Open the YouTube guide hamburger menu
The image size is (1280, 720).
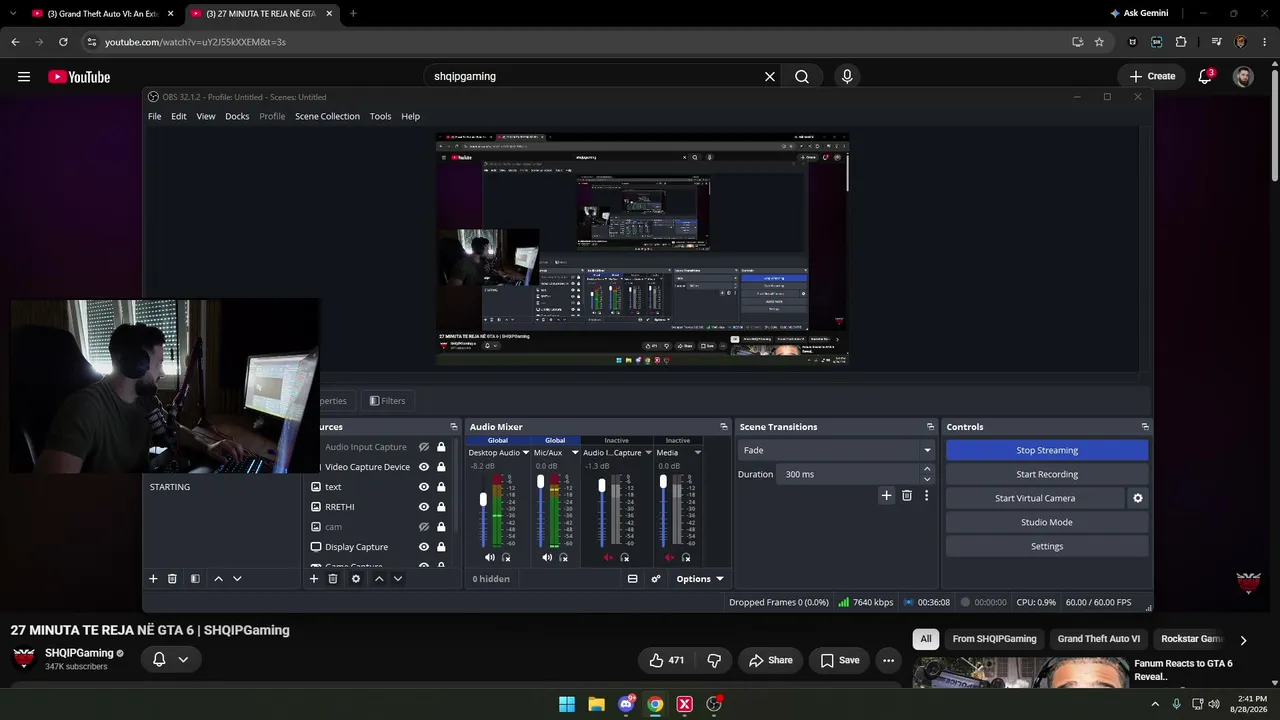click(x=24, y=77)
